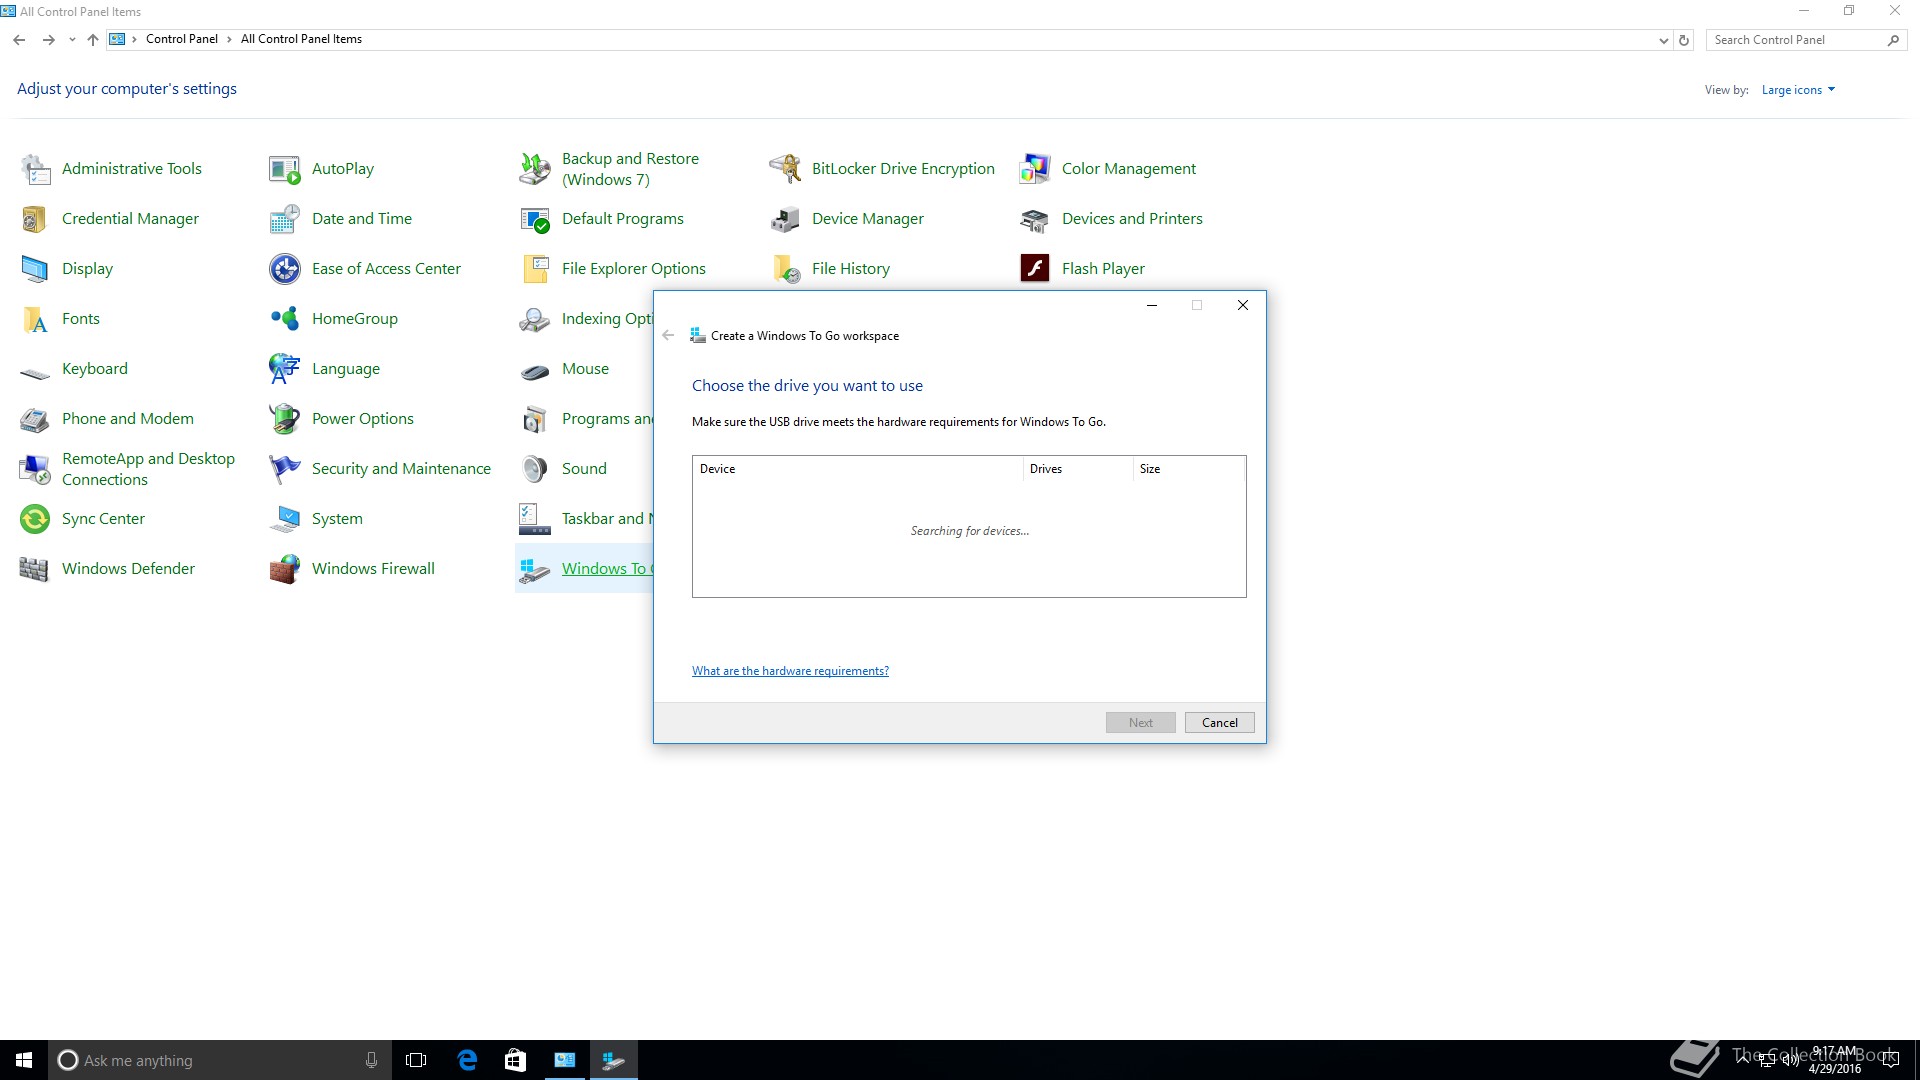Image resolution: width=1920 pixels, height=1080 pixels.
Task: Open recent locations dropdown arrow
Action: click(x=72, y=40)
